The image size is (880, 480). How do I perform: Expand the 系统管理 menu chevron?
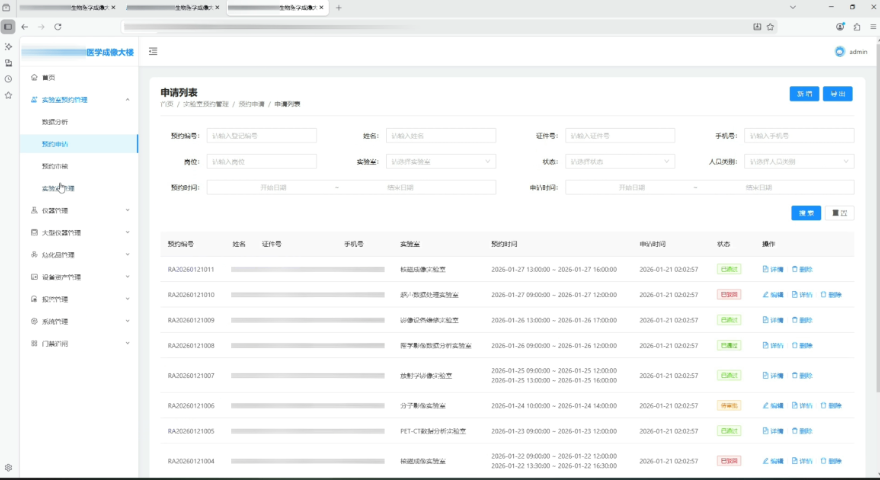pyautogui.click(x=127, y=321)
